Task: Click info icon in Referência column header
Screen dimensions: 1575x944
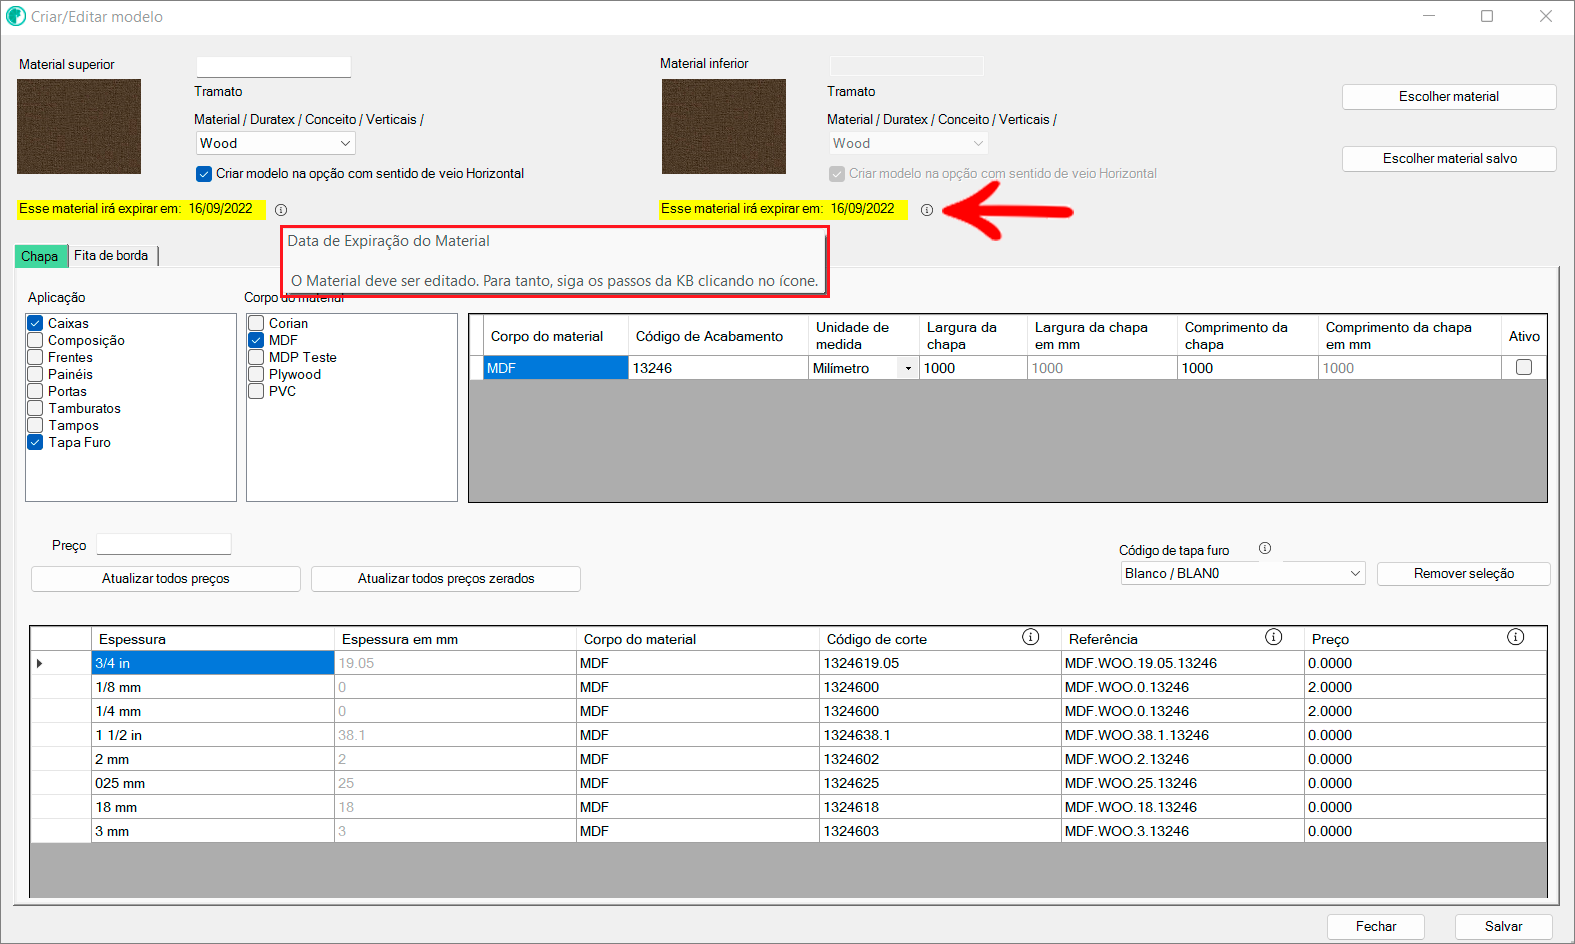Action: (1273, 637)
